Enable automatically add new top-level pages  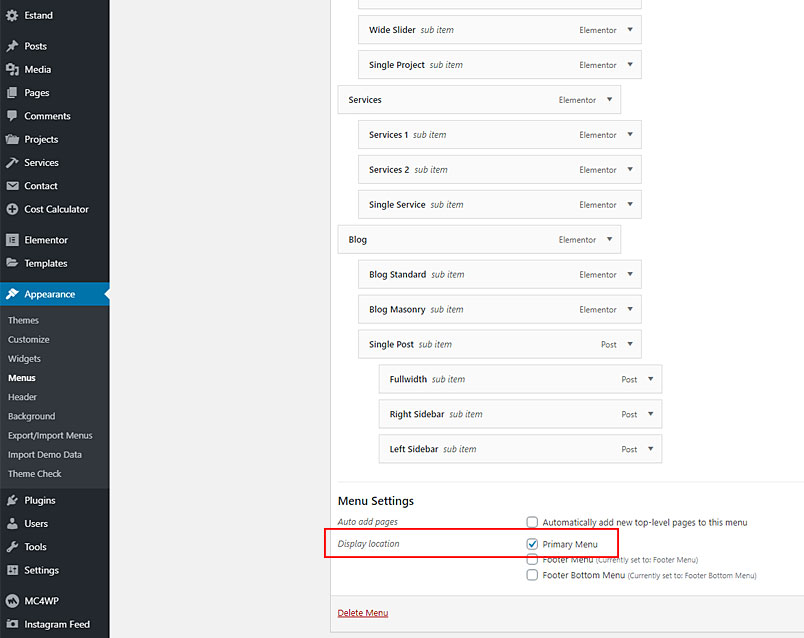(x=532, y=522)
